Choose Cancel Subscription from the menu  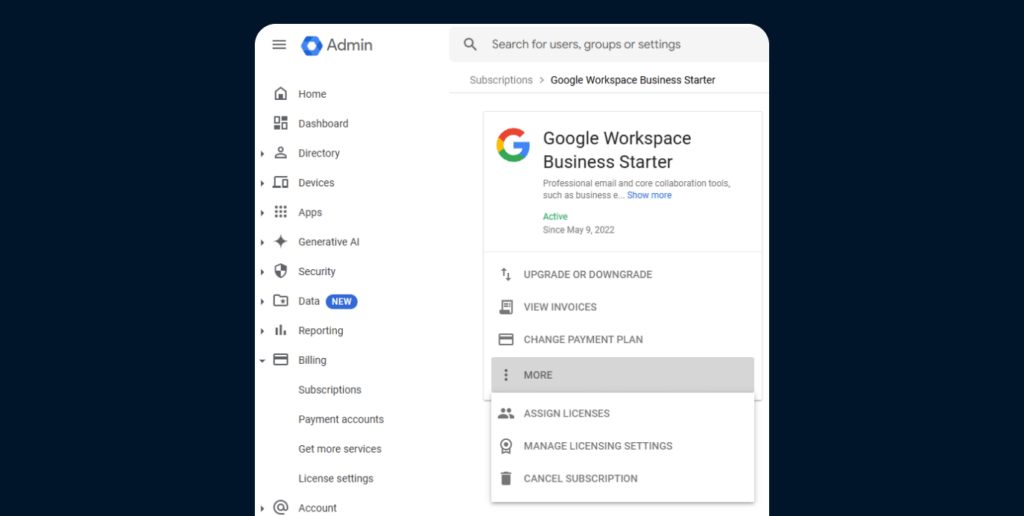click(x=622, y=479)
